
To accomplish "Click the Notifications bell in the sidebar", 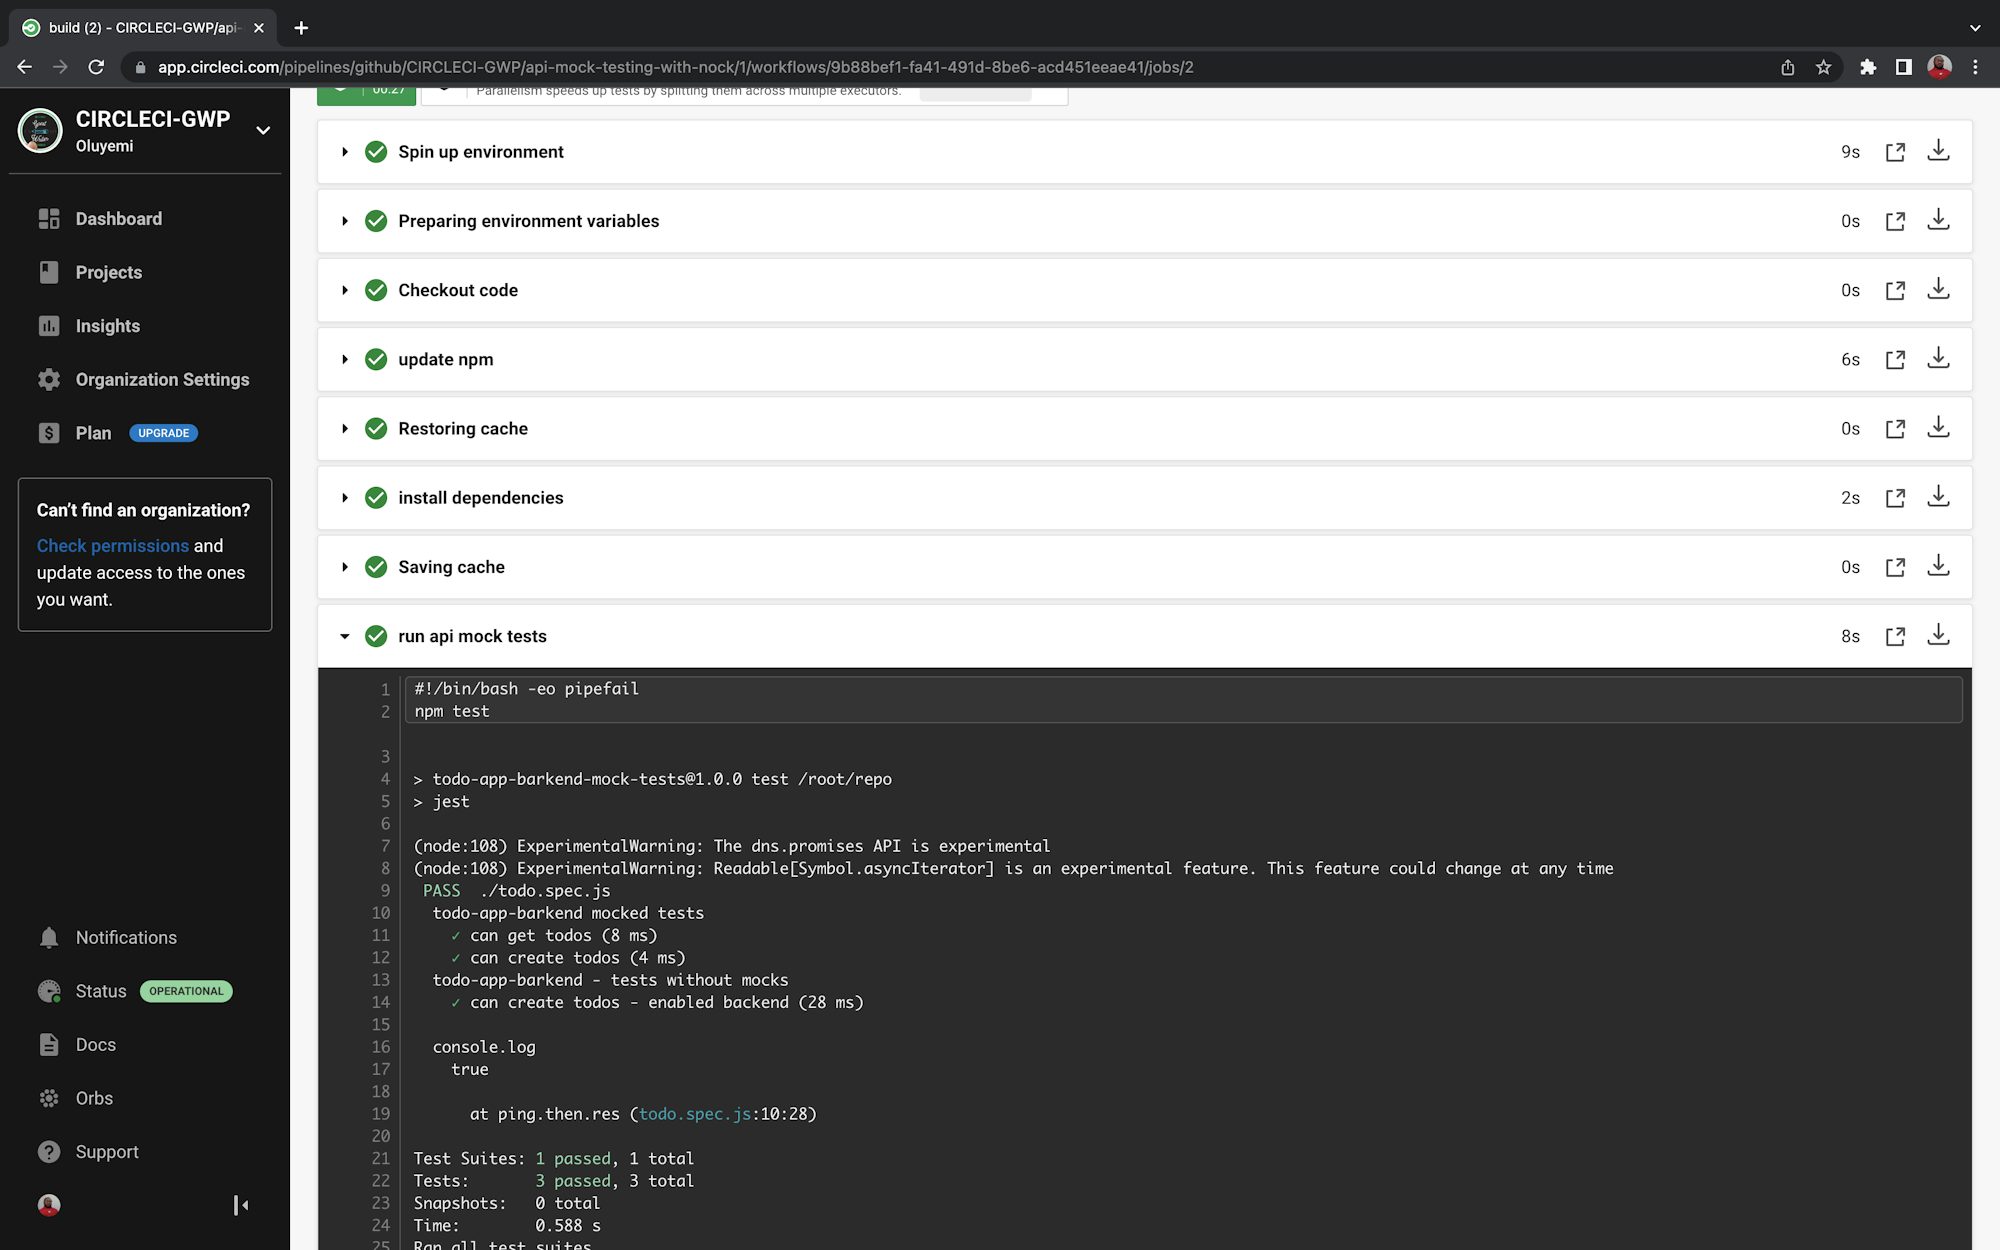I will tap(49, 937).
